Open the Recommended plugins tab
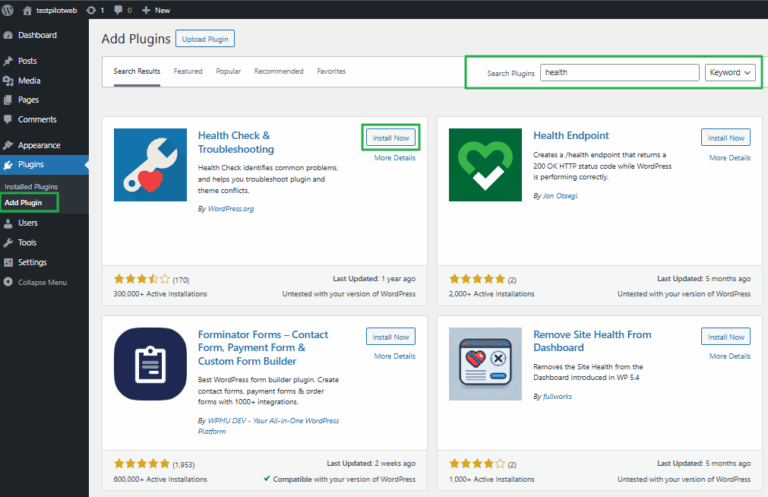The image size is (768, 497). coord(279,72)
